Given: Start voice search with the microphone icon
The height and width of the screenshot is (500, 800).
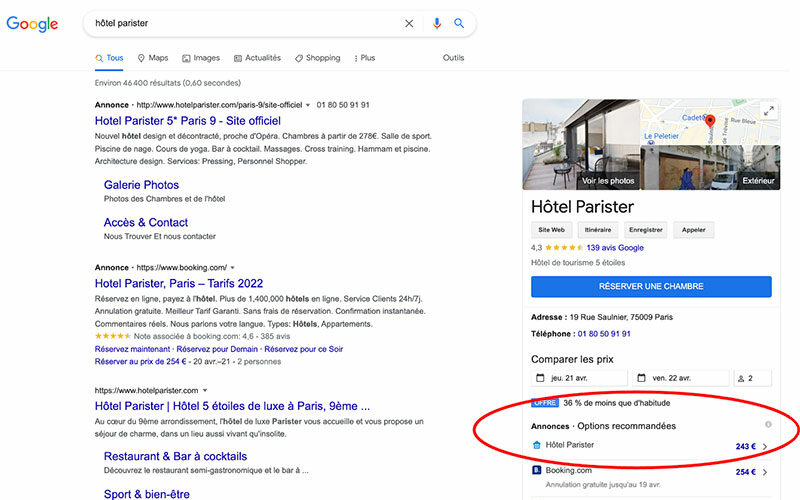Looking at the screenshot, I should (437, 23).
